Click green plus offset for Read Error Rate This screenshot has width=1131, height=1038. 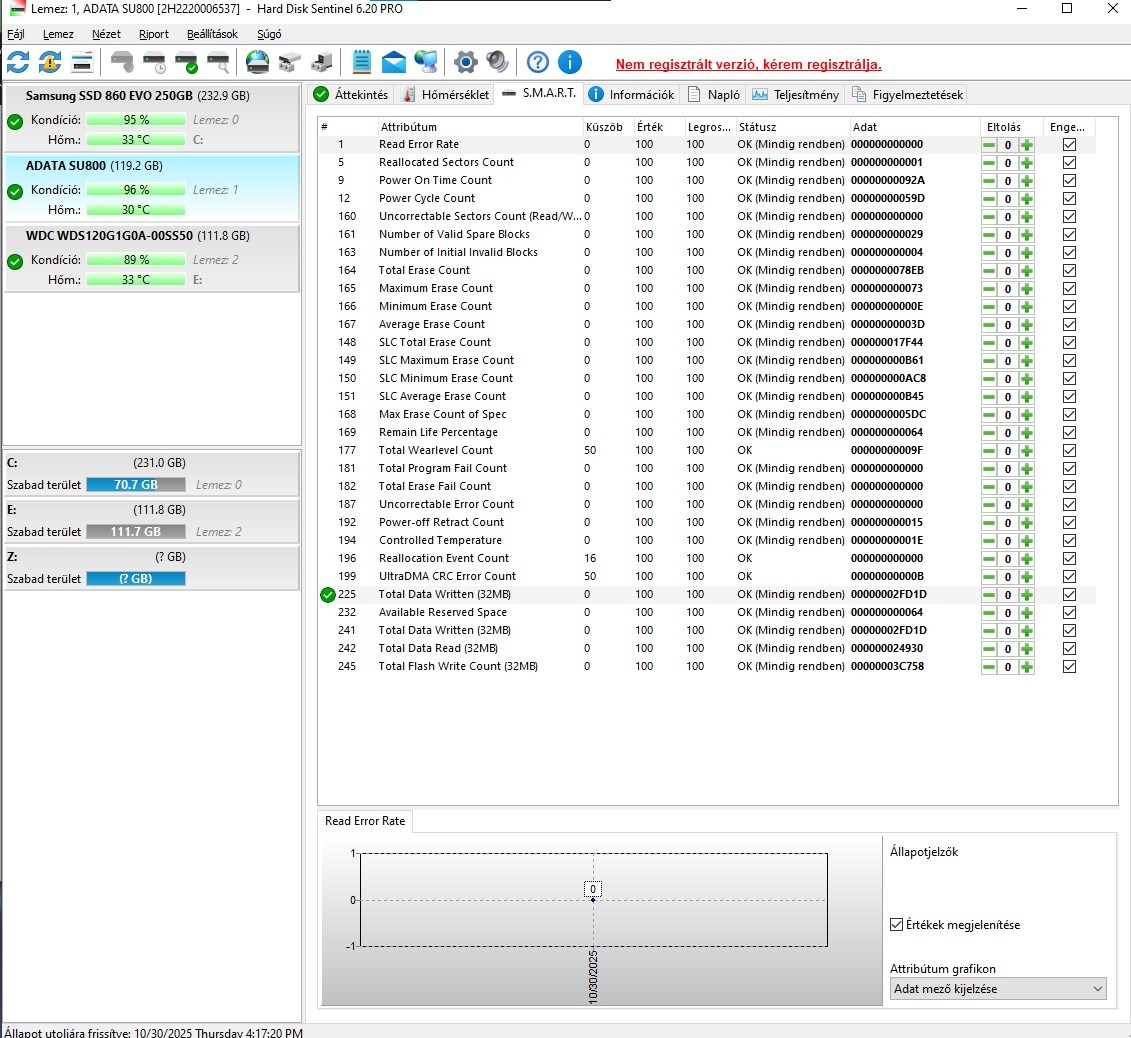[1027, 145]
